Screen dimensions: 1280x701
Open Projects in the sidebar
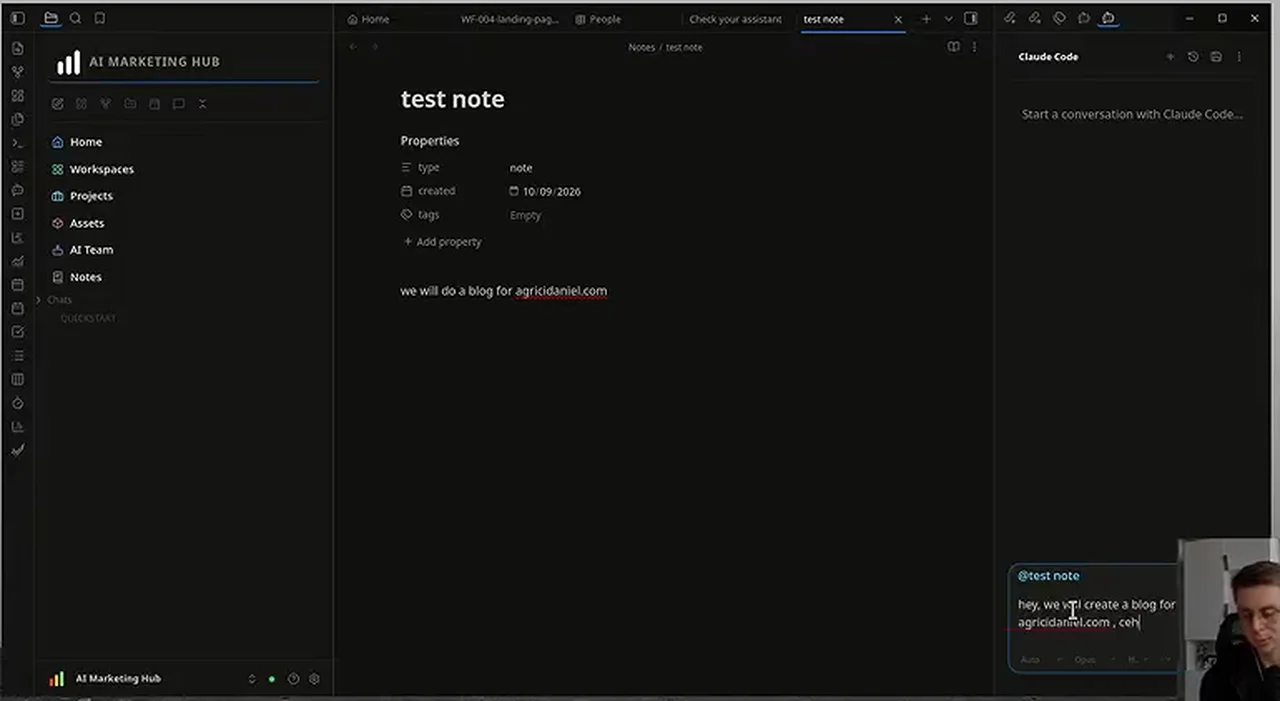coord(91,196)
